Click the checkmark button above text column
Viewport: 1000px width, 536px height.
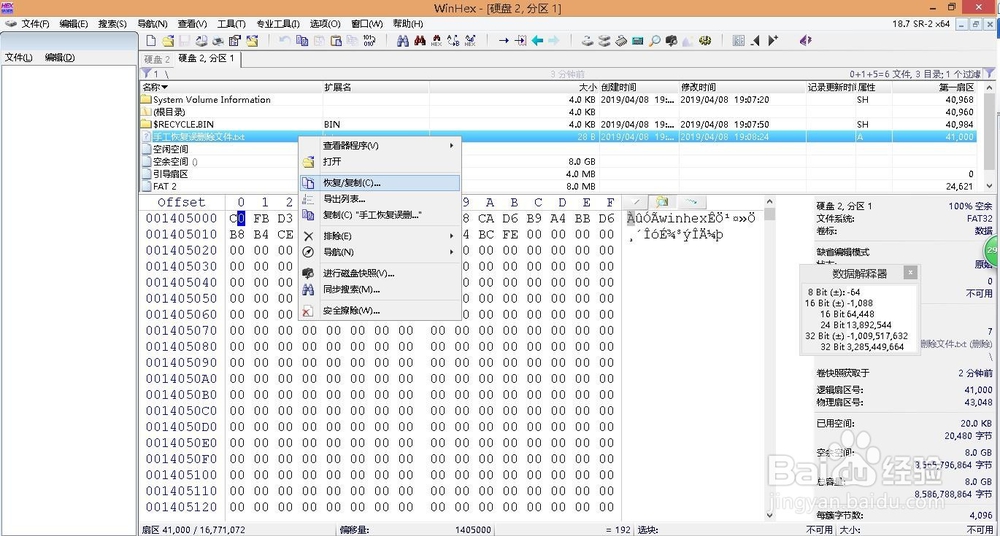(636, 202)
